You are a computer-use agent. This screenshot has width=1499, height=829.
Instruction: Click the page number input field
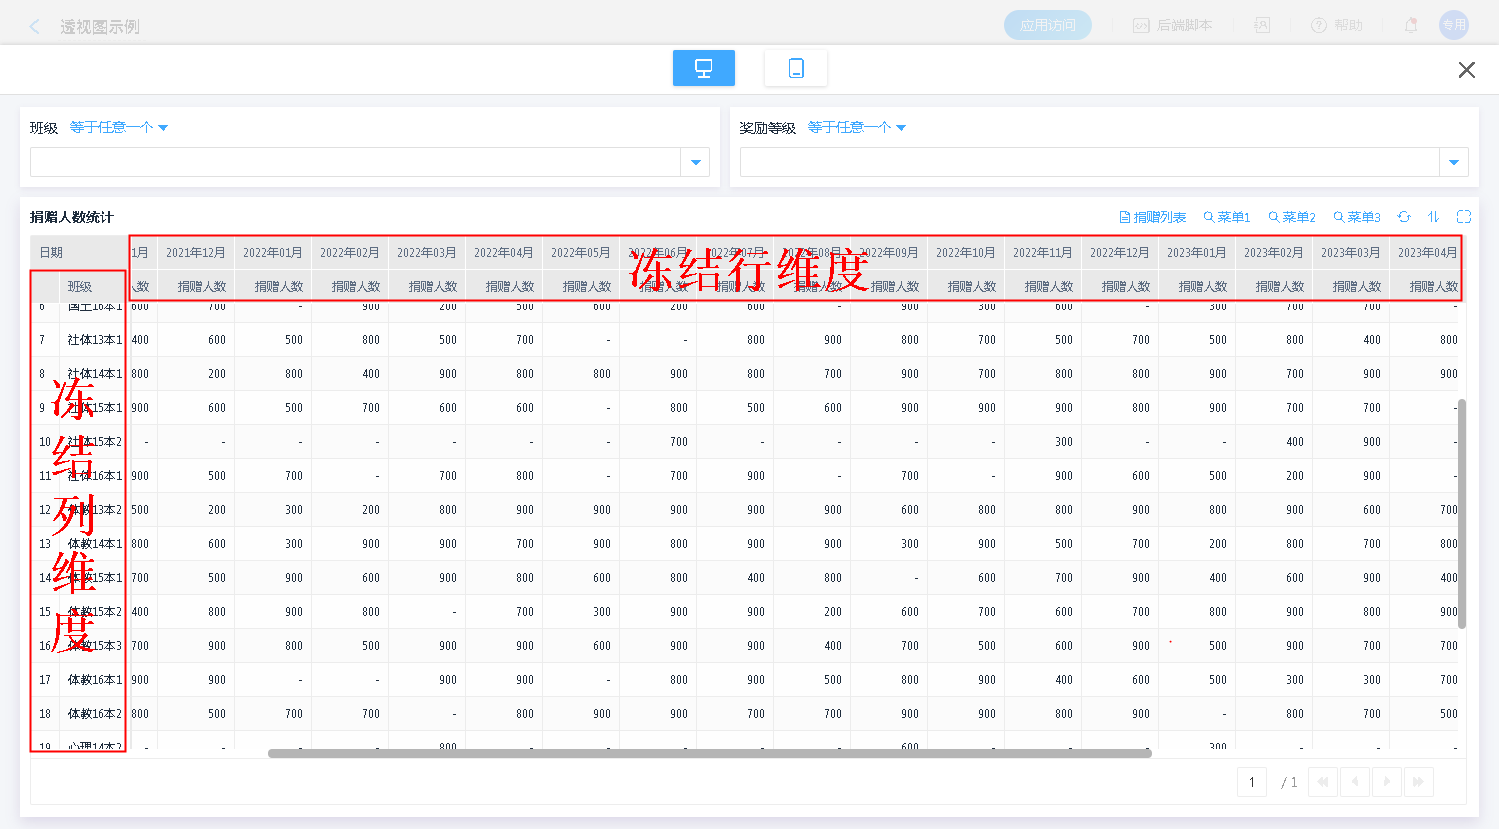coord(1251,782)
